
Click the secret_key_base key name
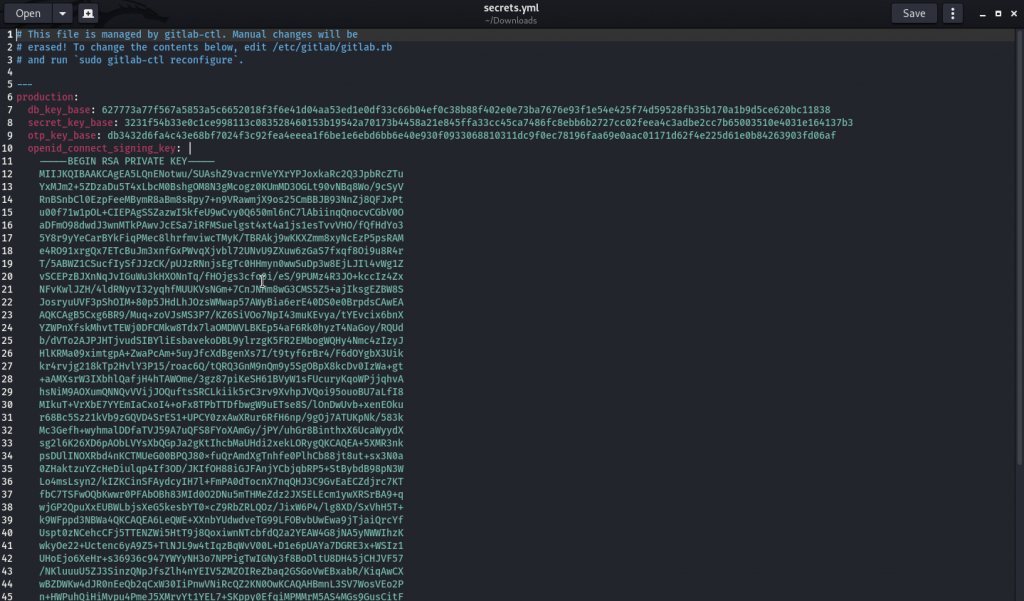pyautogui.click(x=71, y=122)
